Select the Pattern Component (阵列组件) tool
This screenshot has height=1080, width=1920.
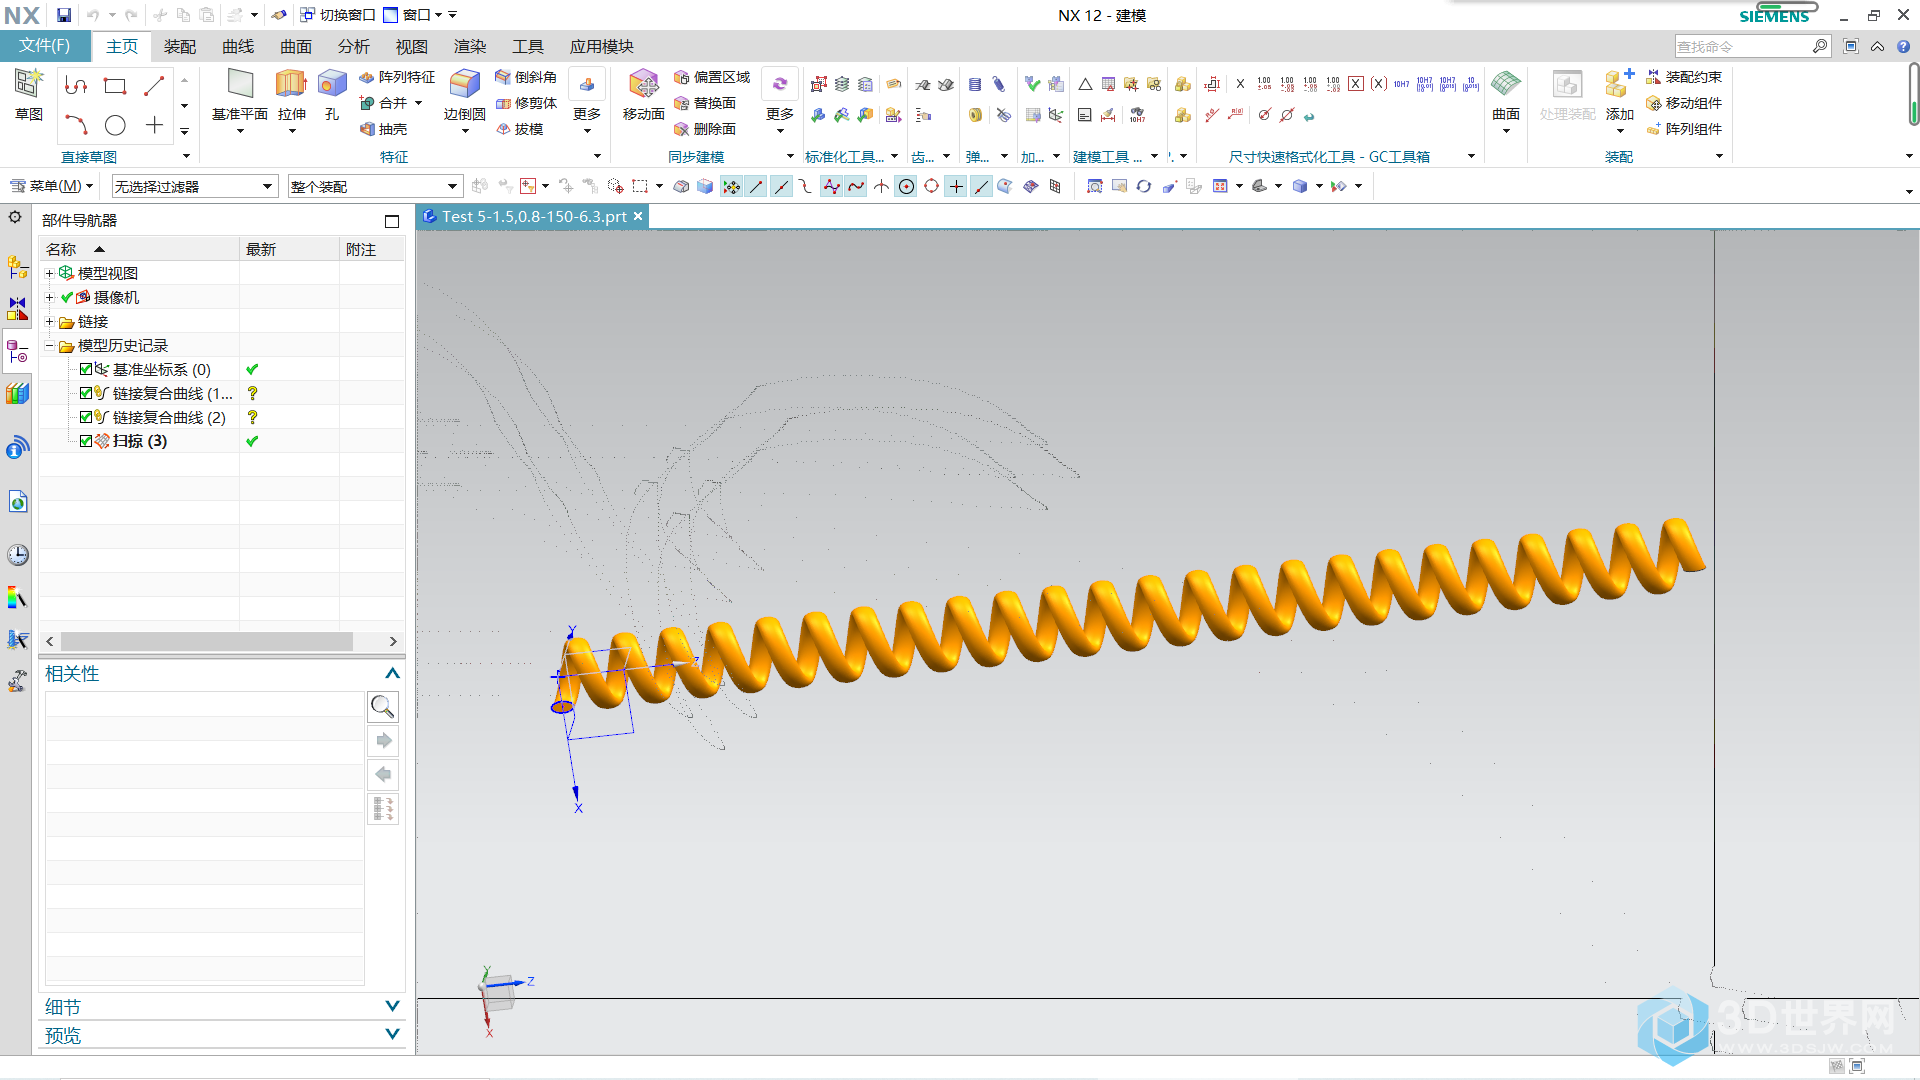(1684, 129)
